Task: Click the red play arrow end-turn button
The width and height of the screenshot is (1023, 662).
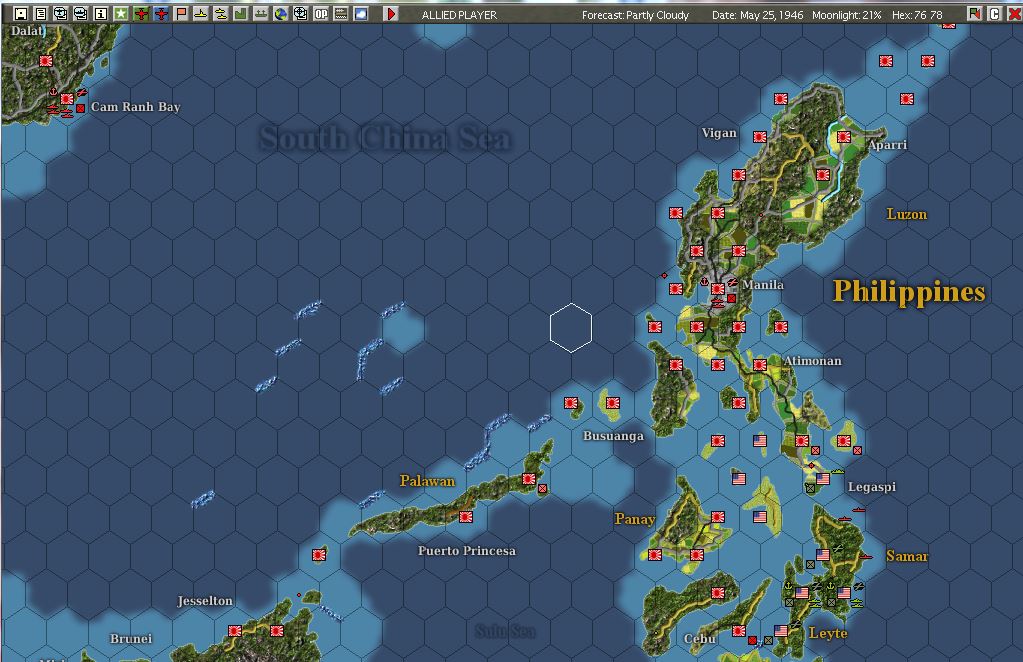Action: click(391, 14)
